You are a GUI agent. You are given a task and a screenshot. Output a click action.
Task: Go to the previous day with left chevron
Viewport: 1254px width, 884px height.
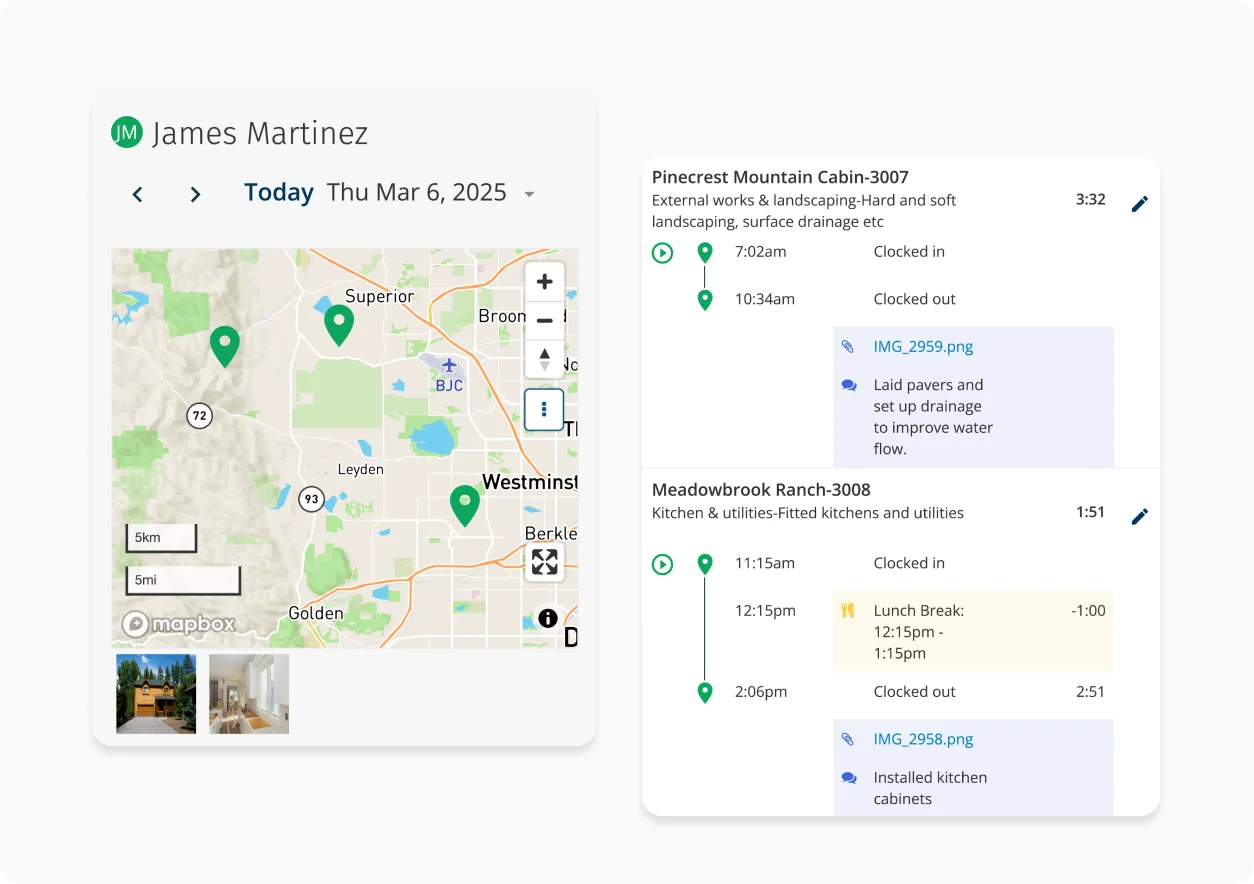(137, 194)
